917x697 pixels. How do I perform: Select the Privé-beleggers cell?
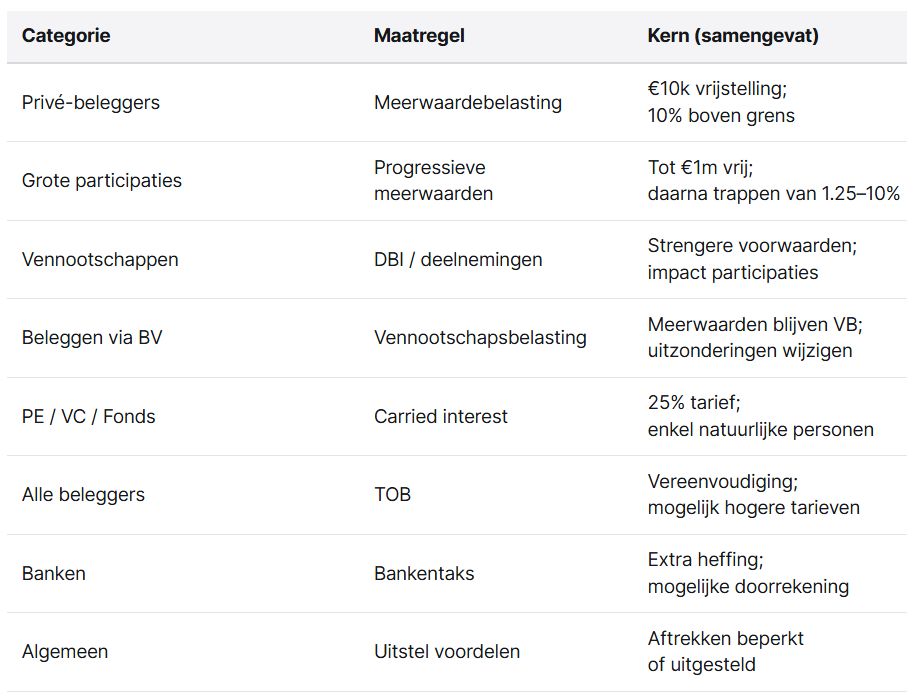[x=91, y=102]
